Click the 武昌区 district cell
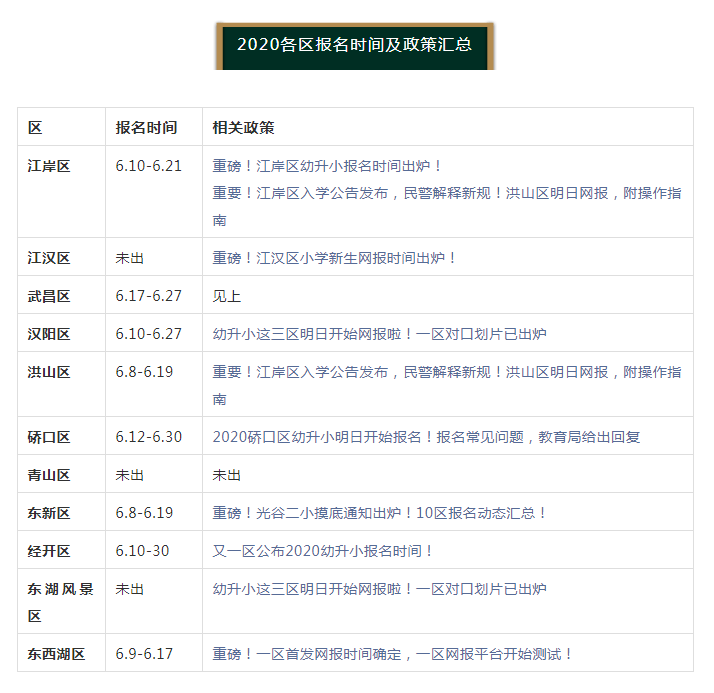The image size is (714, 693). pos(49,296)
